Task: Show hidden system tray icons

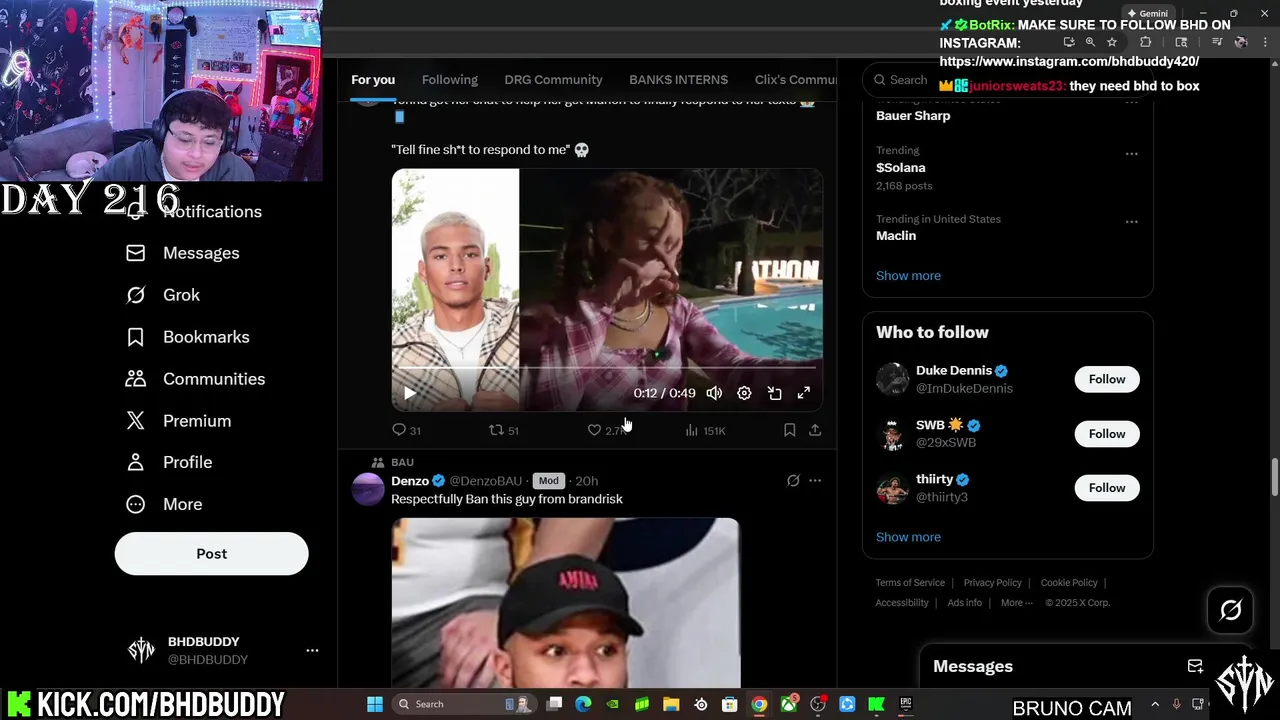Action: (1155, 704)
